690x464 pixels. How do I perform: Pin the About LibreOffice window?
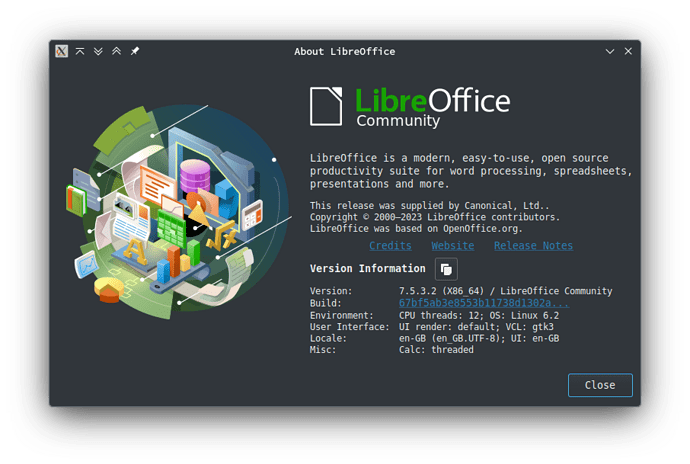point(135,51)
